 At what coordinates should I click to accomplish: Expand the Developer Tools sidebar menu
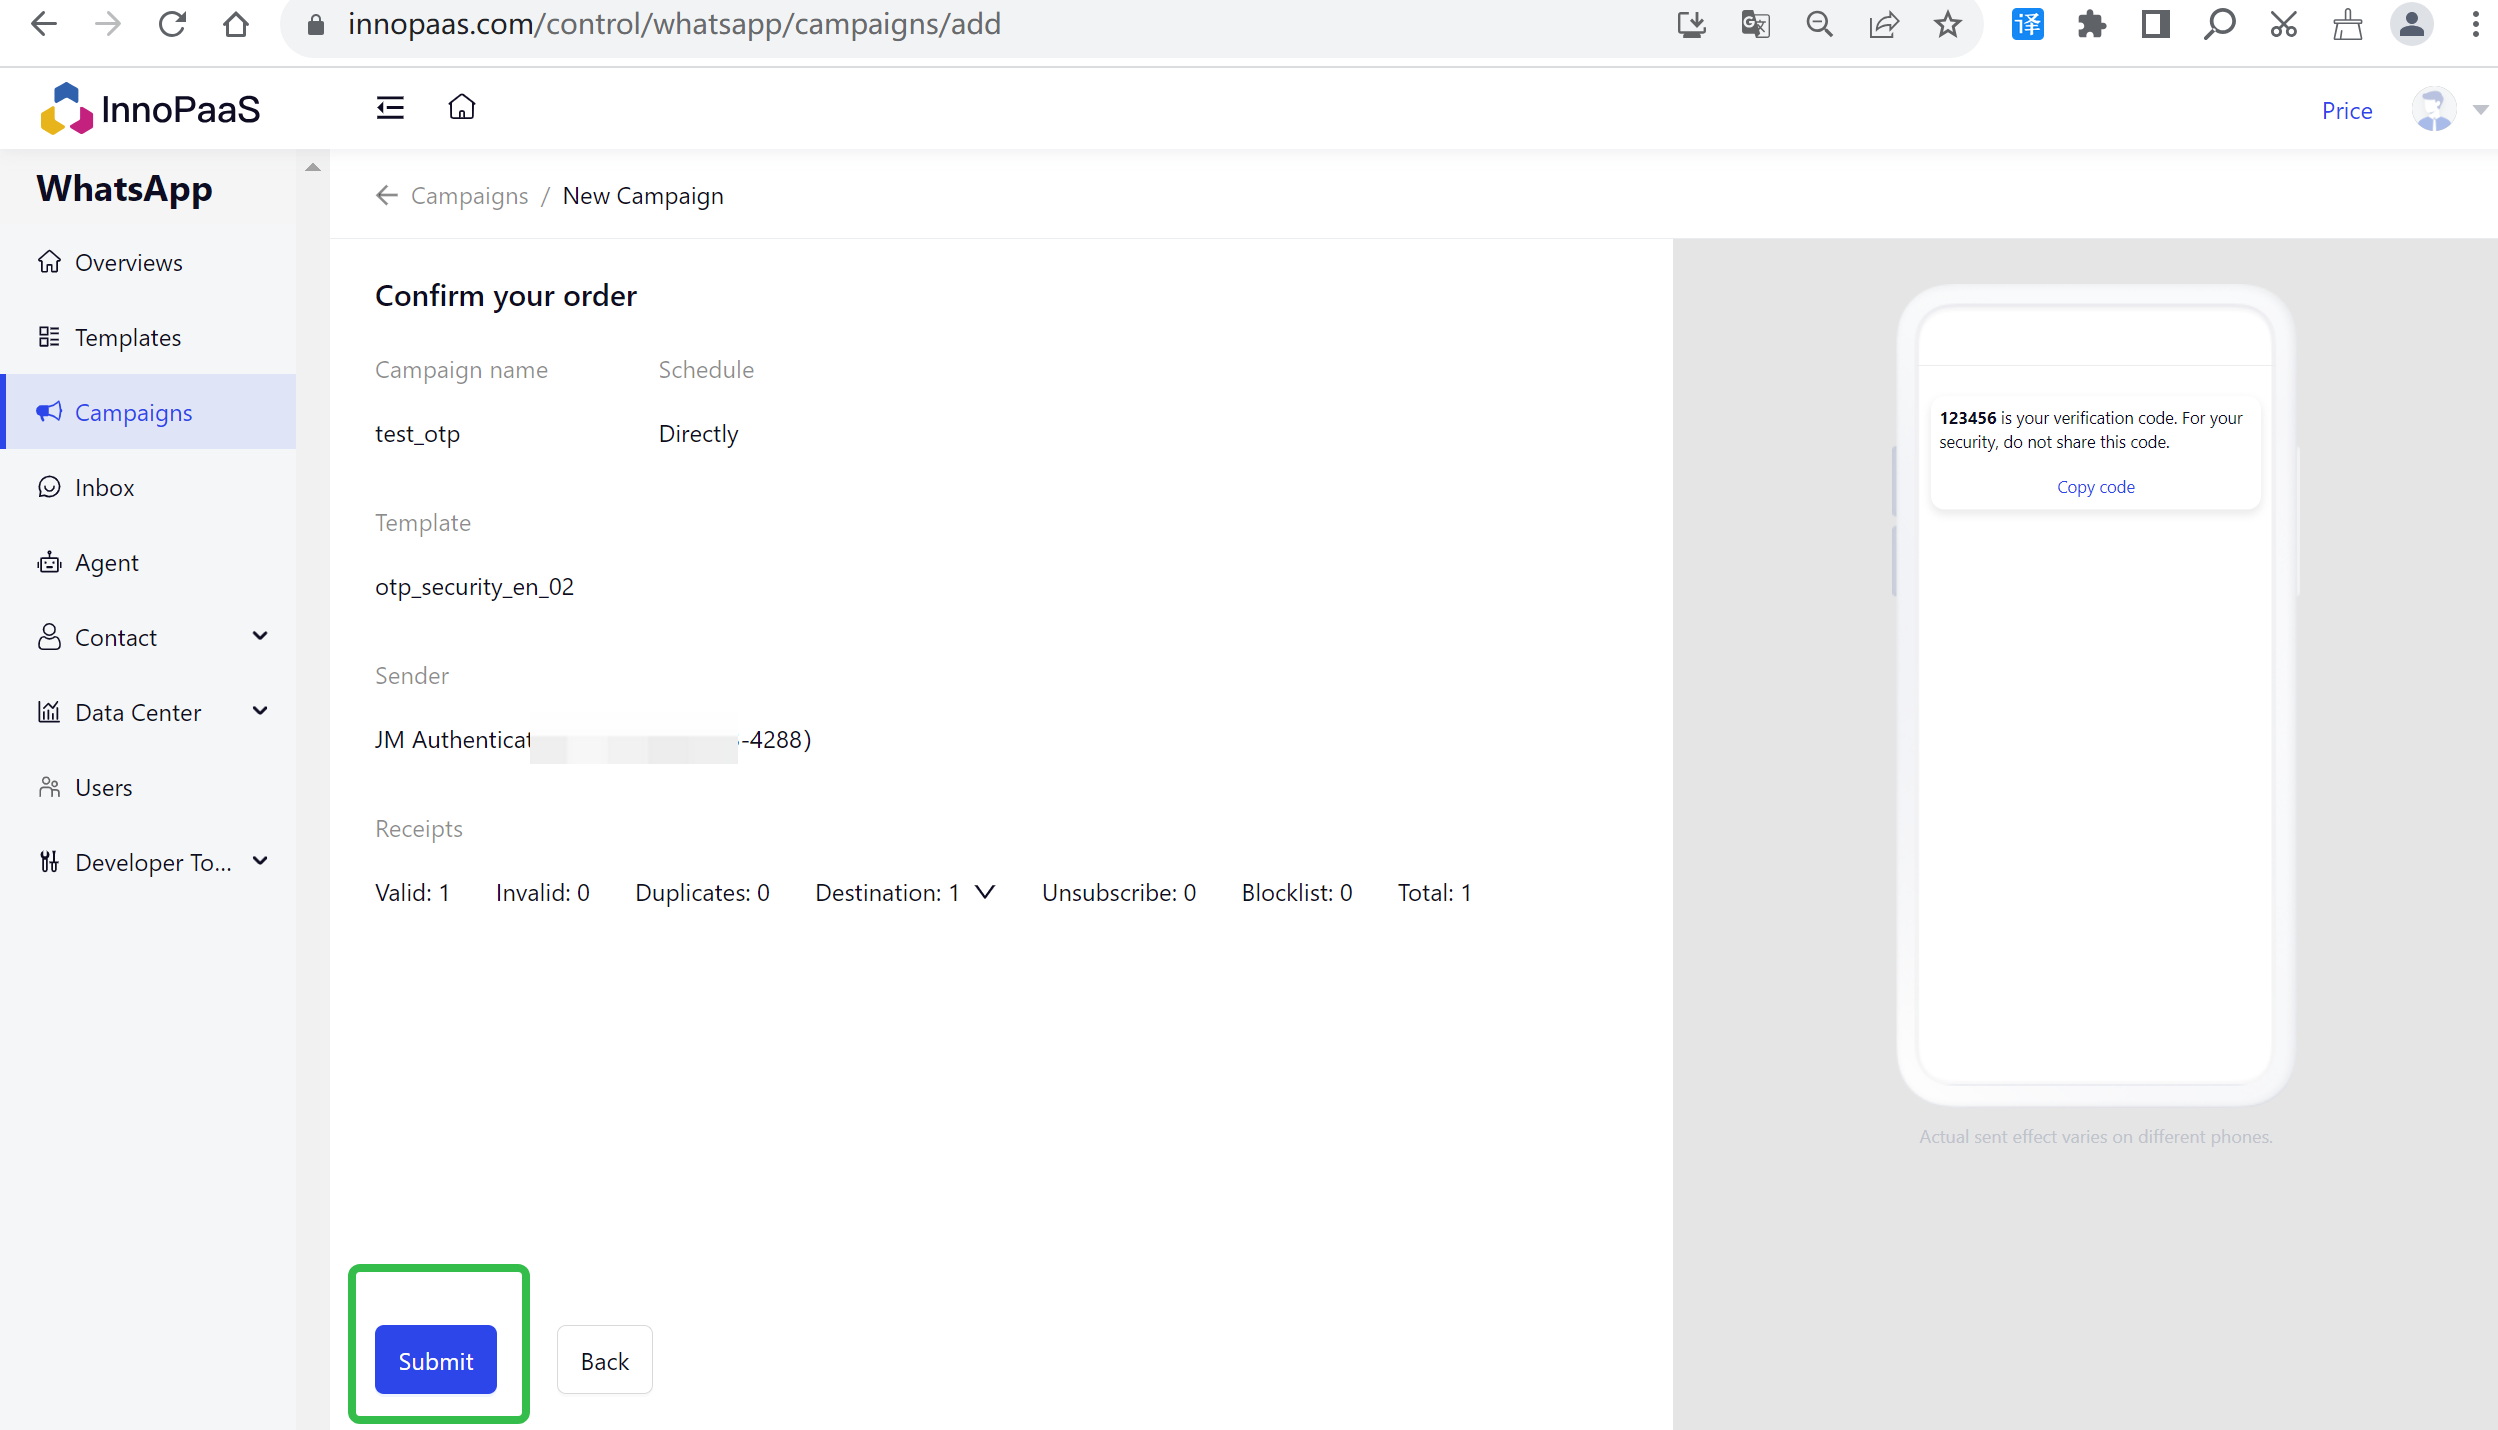(260, 862)
